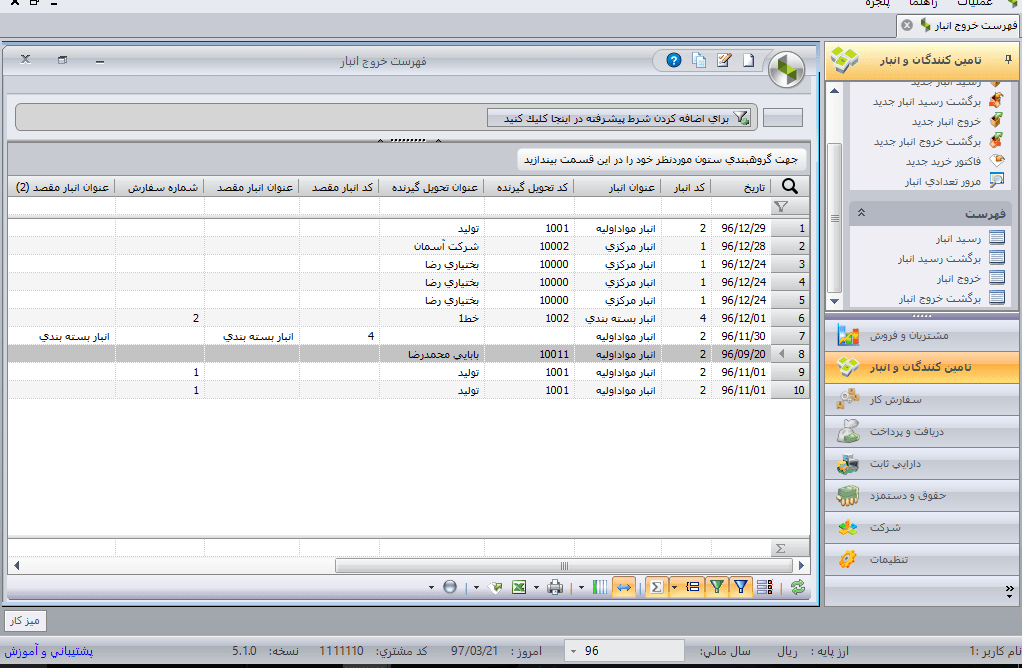The height and width of the screenshot is (668, 1022).
Task: Select حقوق و دستمزد module in sidebar
Action: (922, 495)
